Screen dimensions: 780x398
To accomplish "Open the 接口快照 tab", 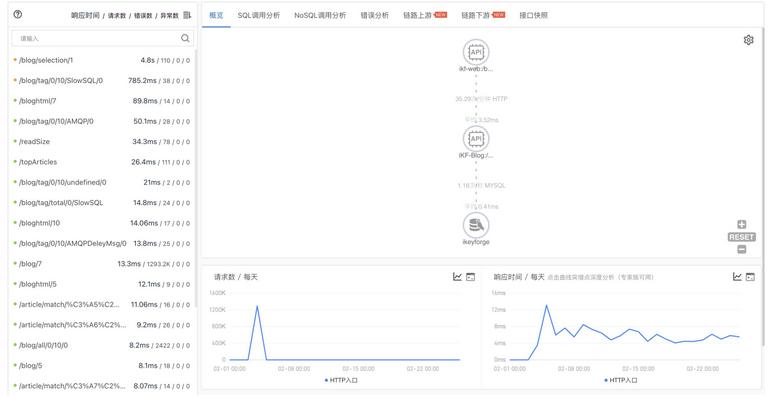I will (x=534, y=15).
